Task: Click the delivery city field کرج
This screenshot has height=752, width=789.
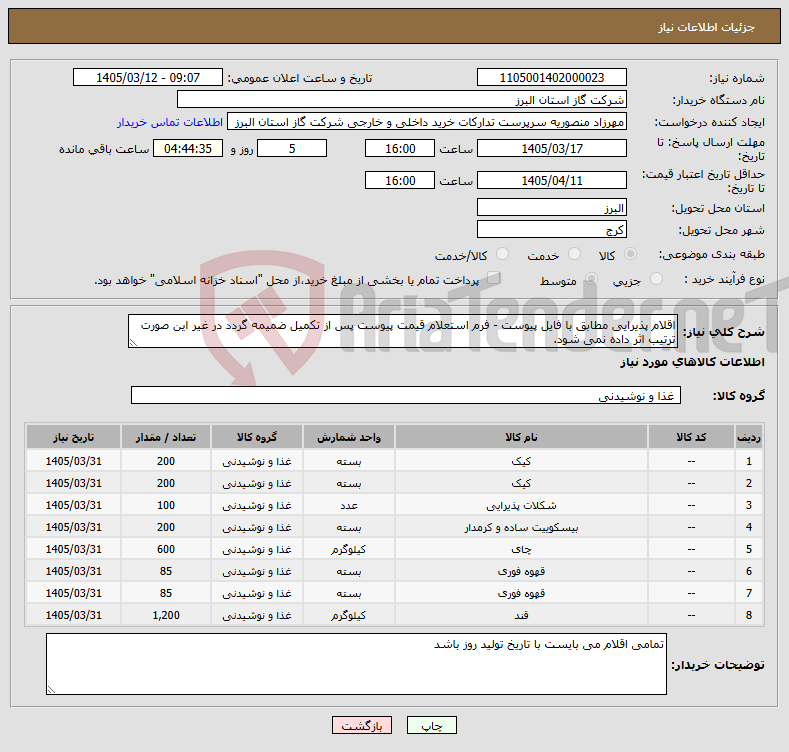Action: [x=551, y=230]
